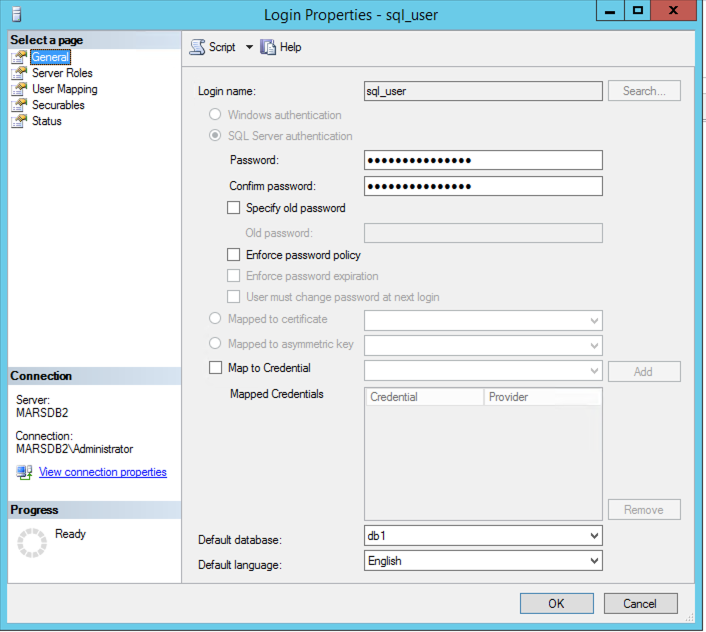
Task: Open the Default database dropdown
Action: point(594,536)
